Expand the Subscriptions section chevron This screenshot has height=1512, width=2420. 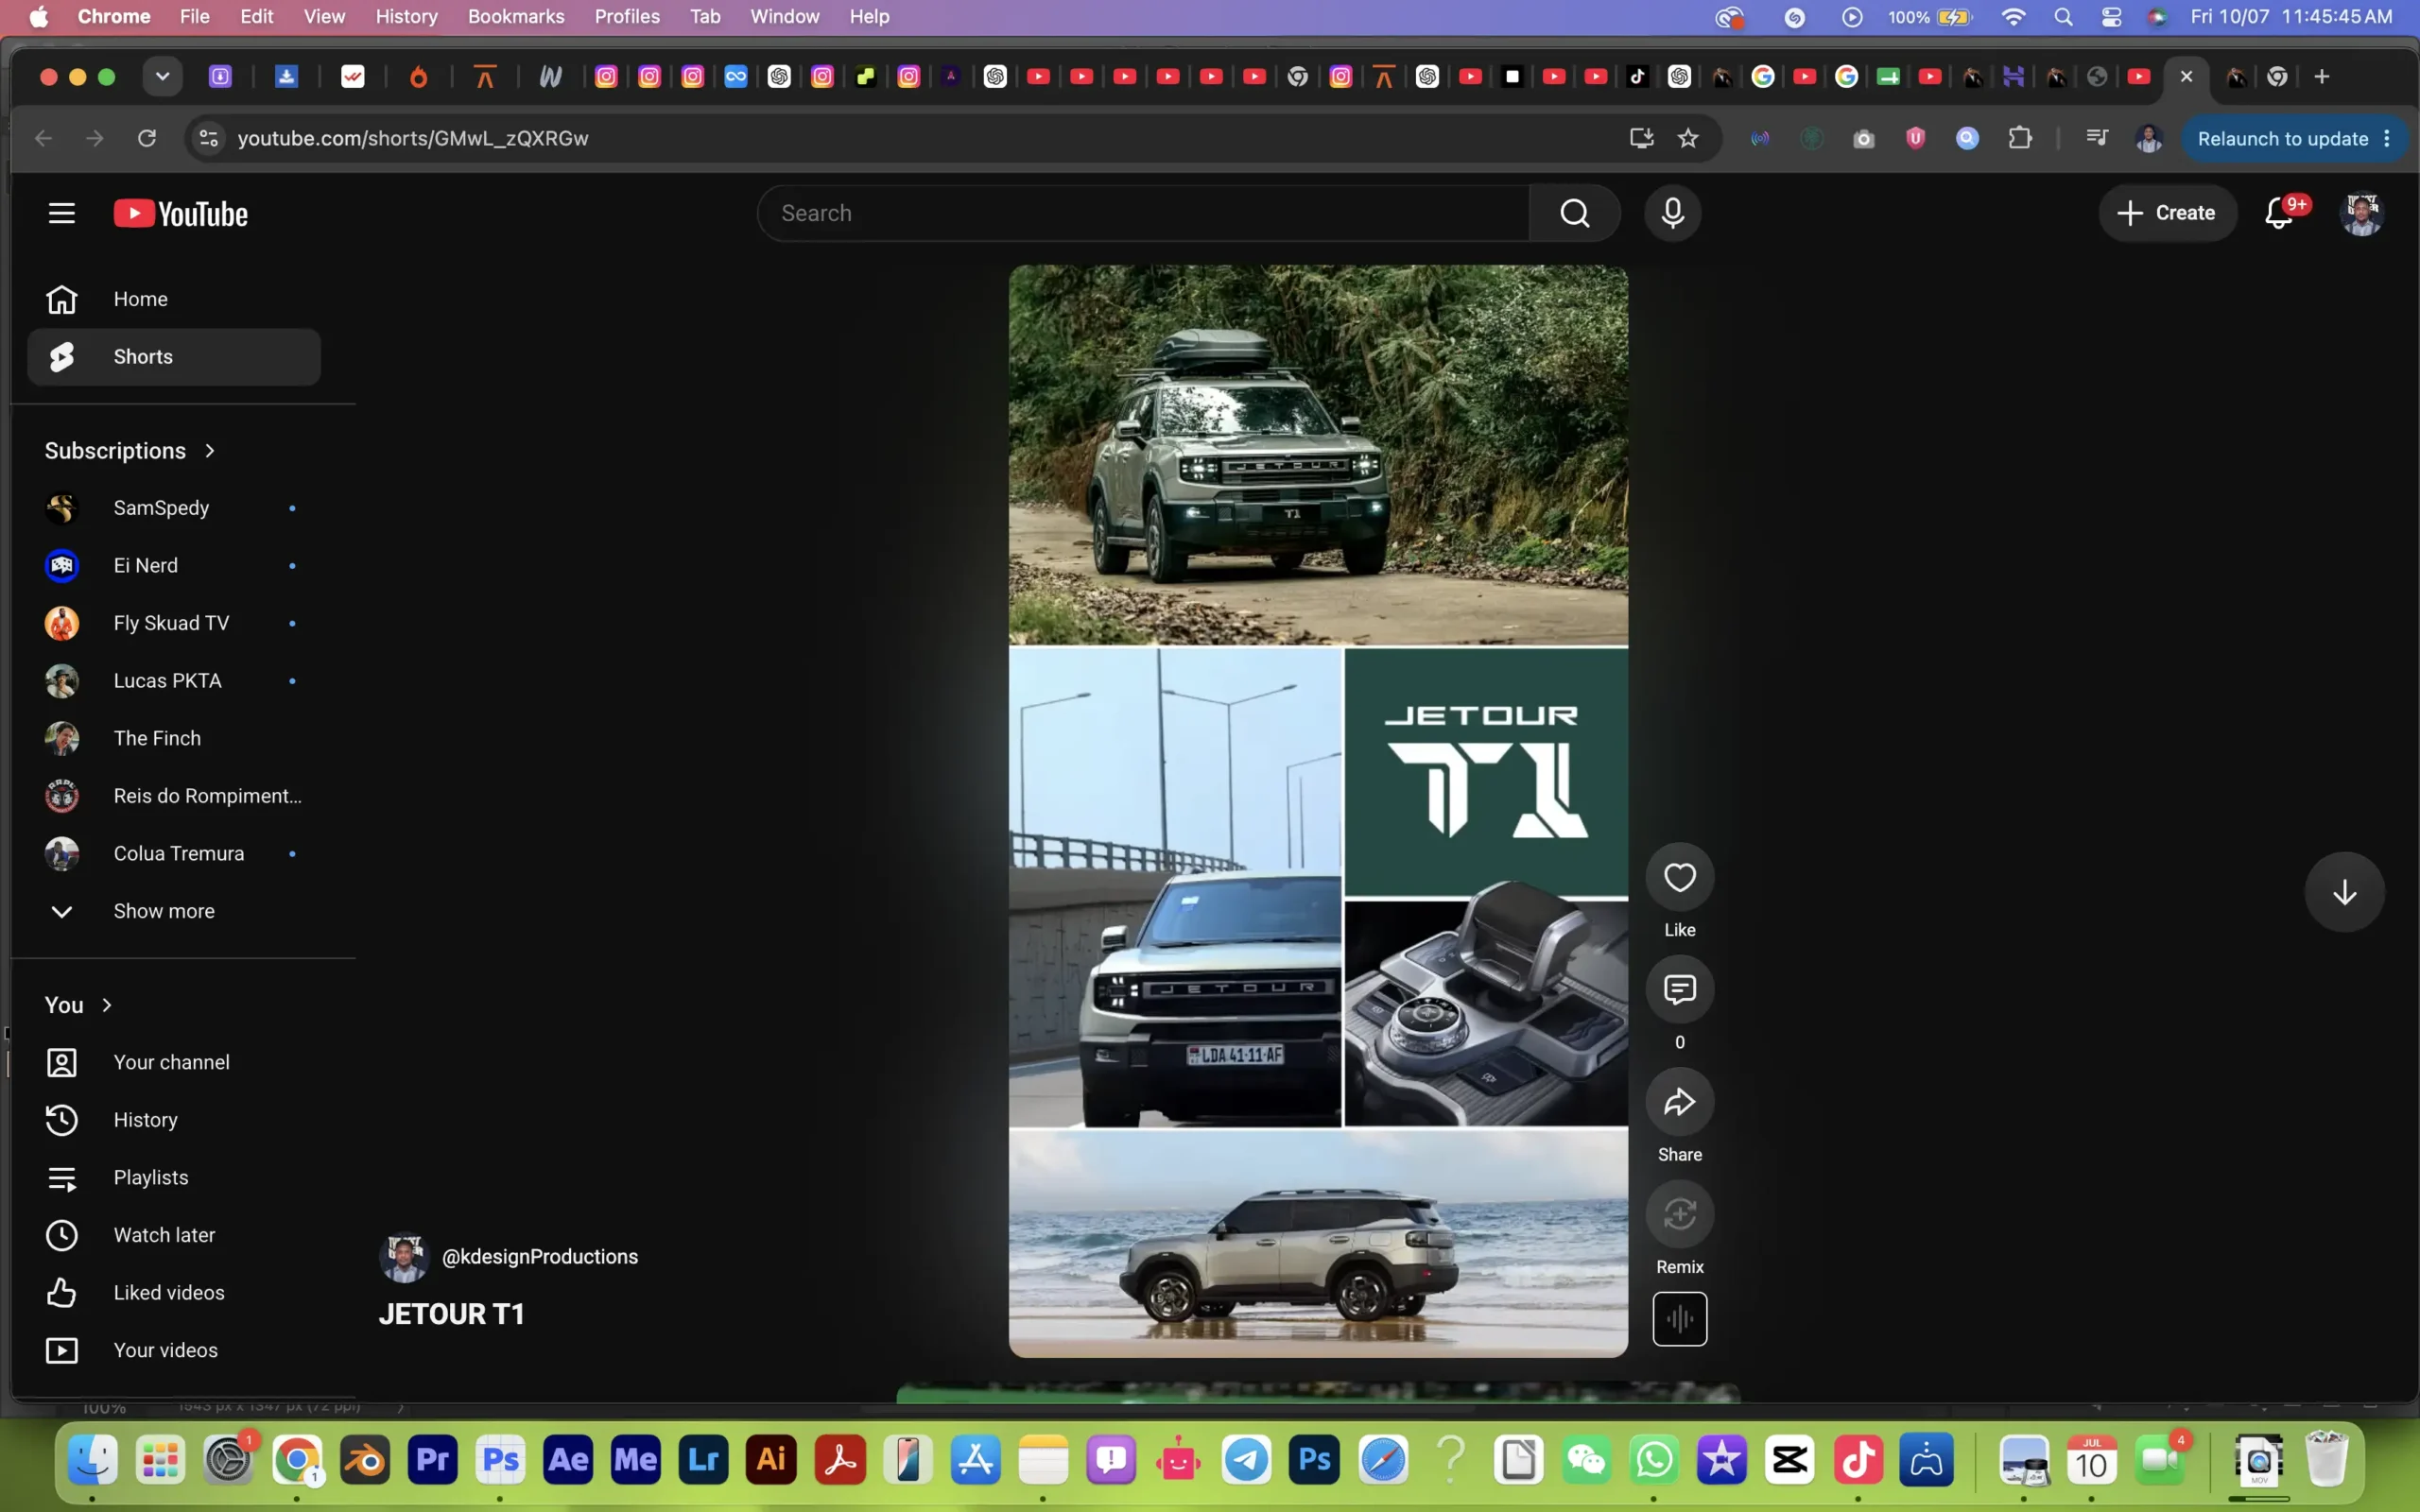[x=210, y=451]
